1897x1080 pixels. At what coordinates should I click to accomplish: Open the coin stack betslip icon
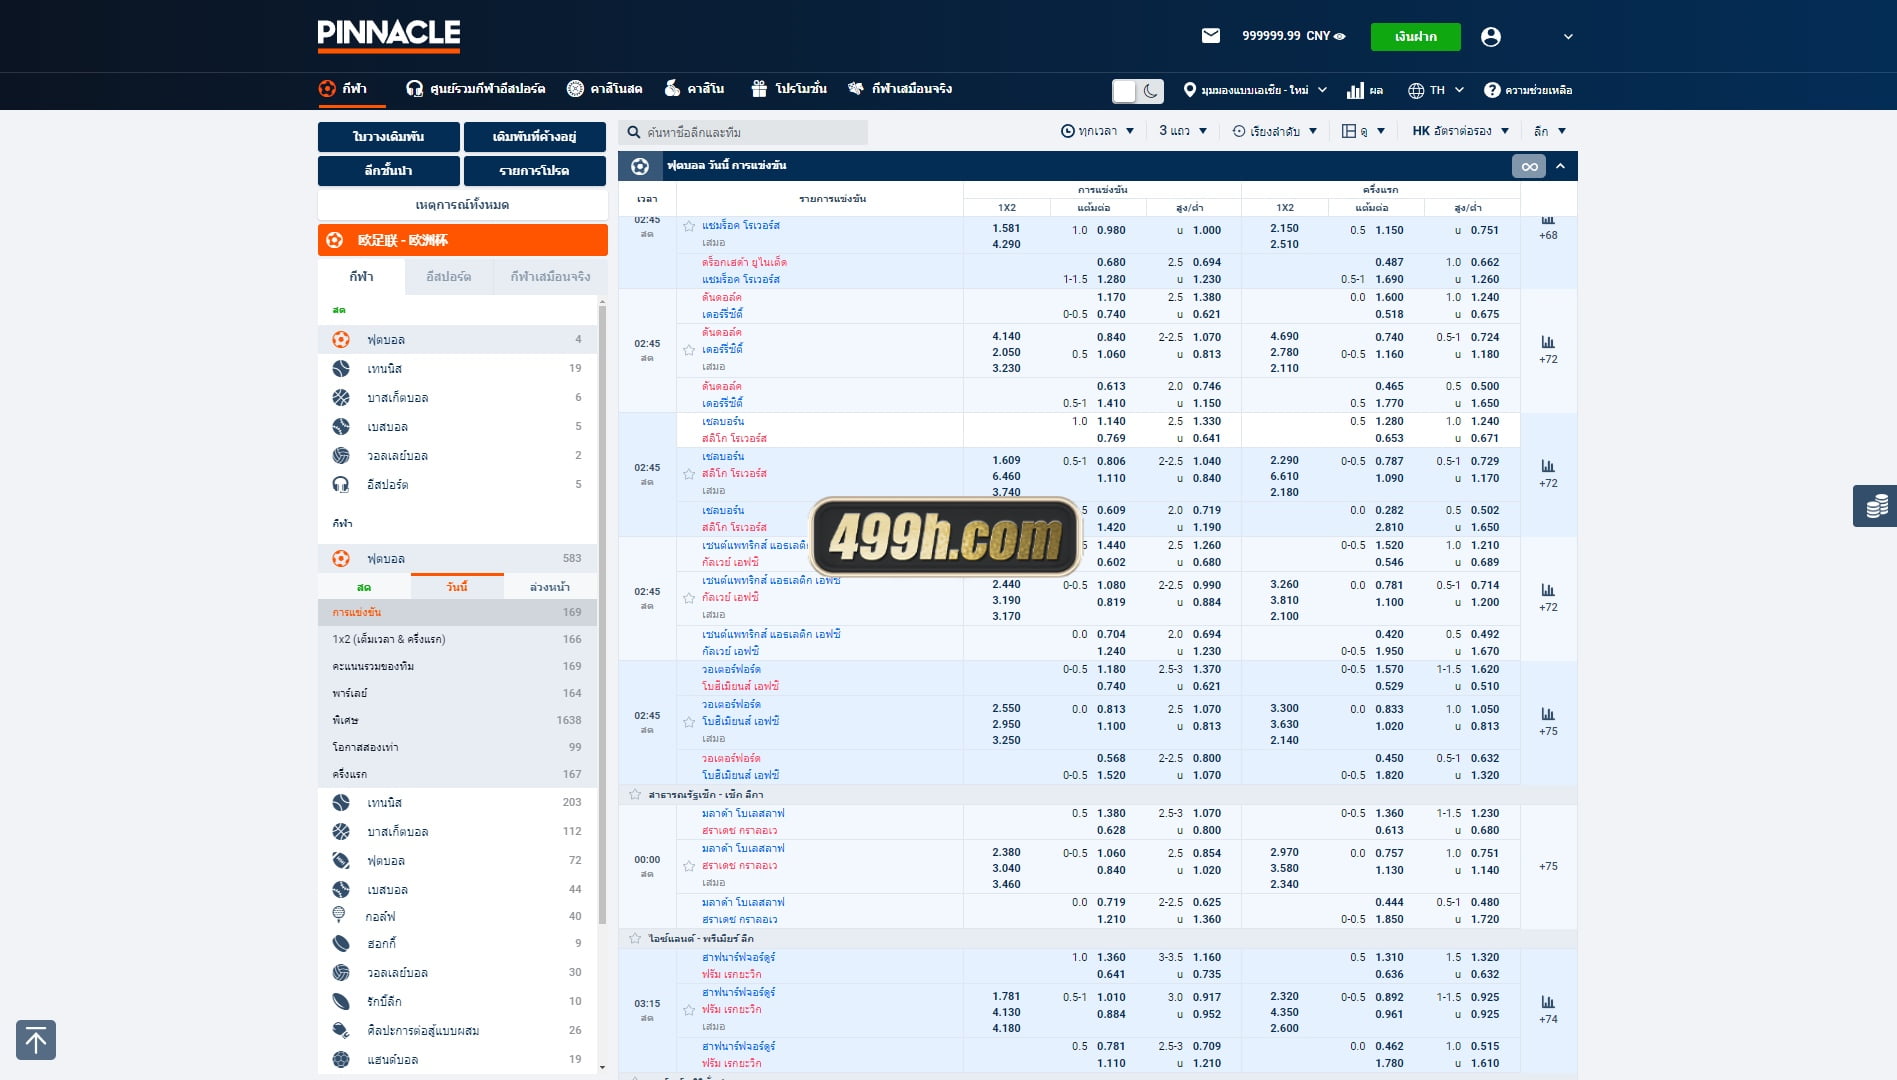coord(1876,506)
